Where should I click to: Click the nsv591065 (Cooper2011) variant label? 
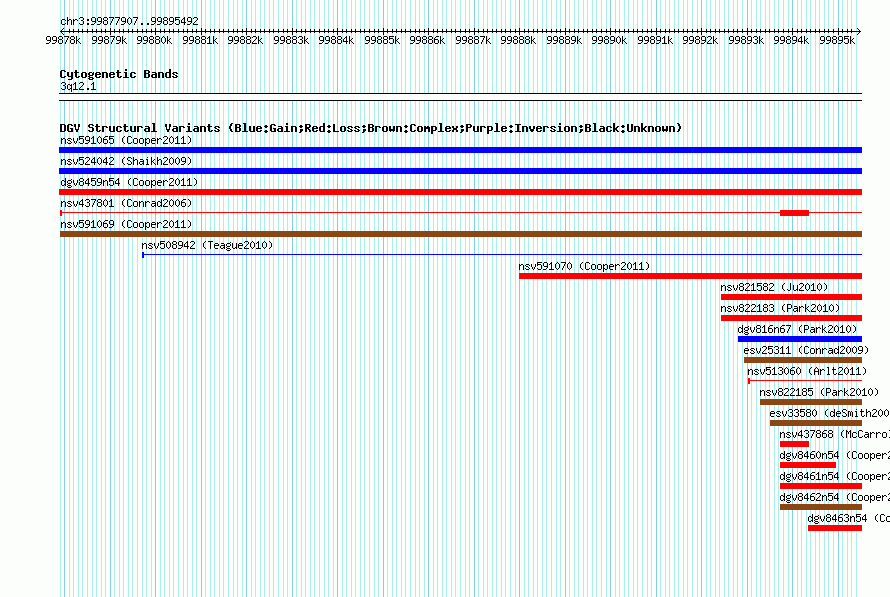126,140
